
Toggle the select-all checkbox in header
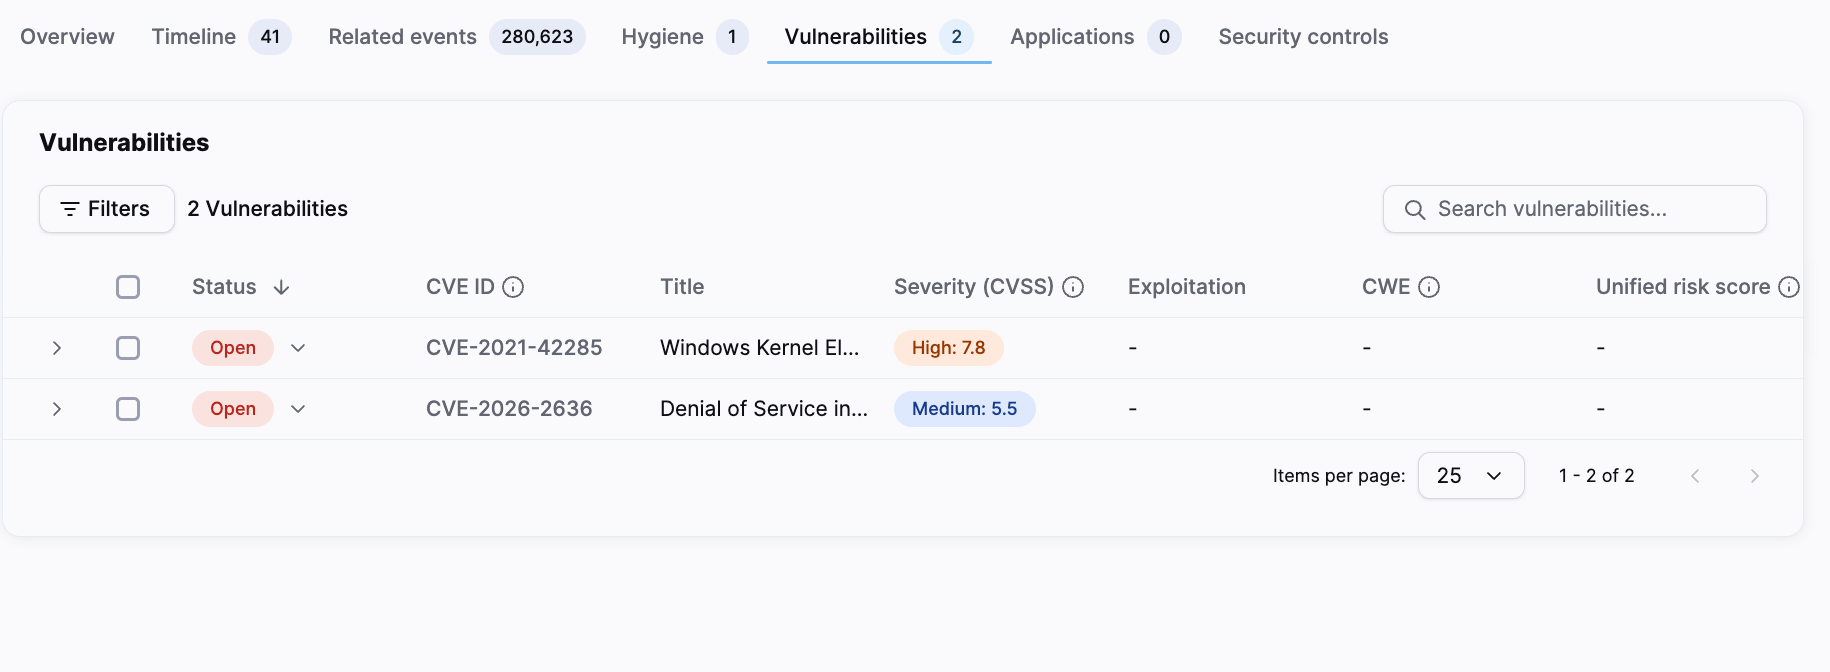pyautogui.click(x=128, y=287)
